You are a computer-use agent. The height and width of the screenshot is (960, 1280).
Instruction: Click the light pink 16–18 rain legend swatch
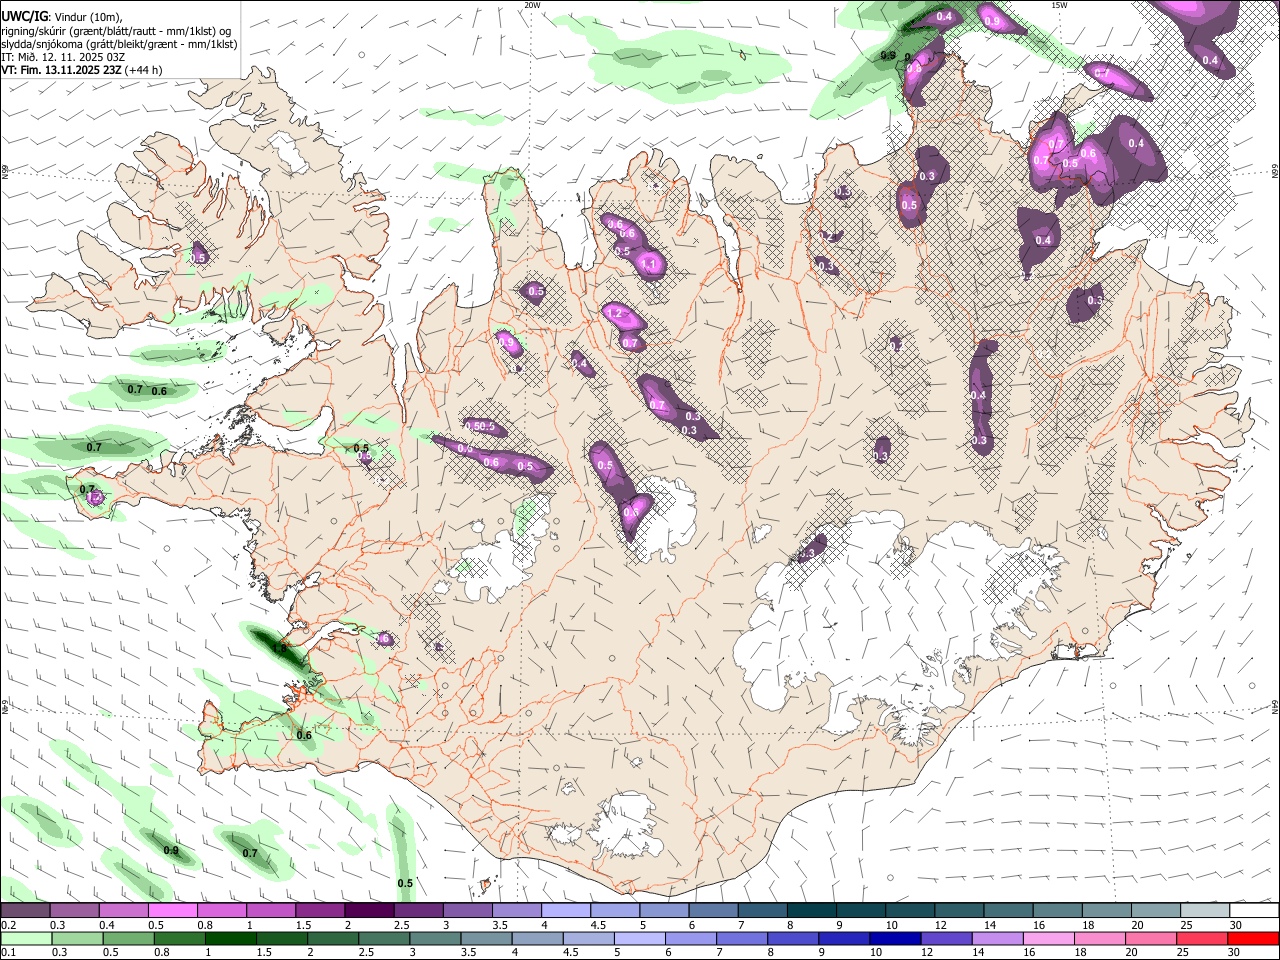point(1048,938)
